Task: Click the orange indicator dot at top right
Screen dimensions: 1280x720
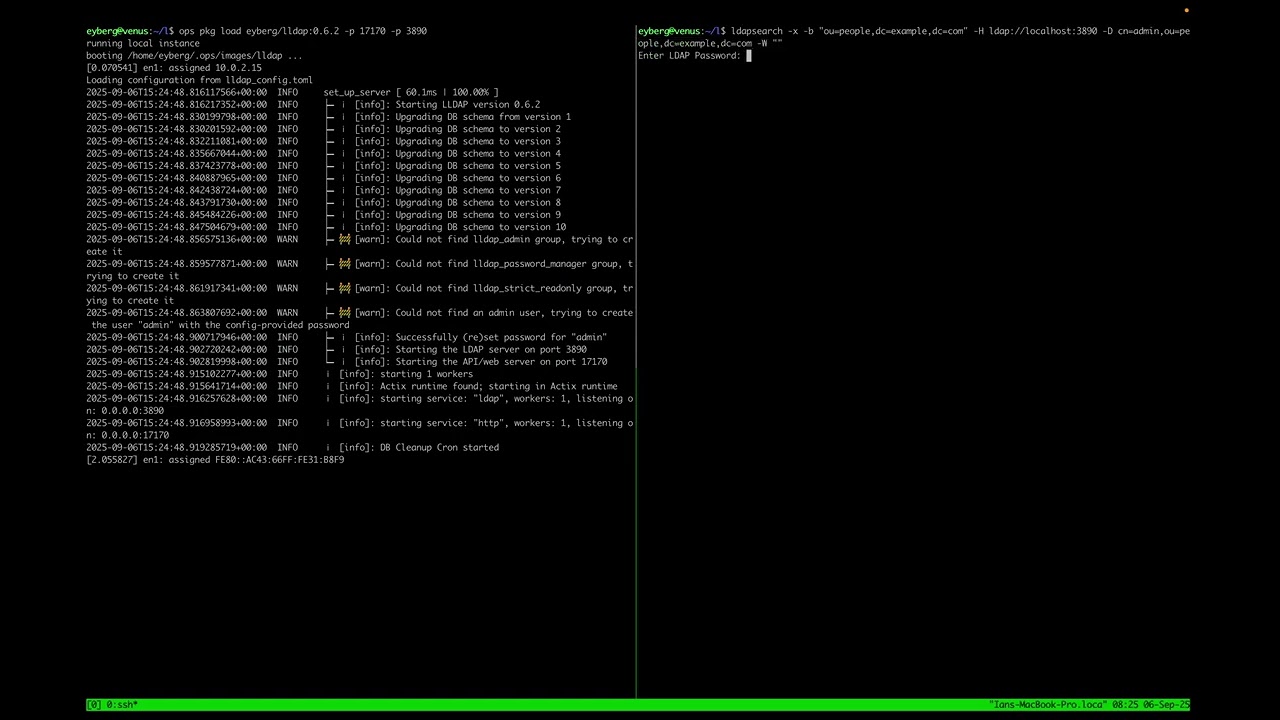Action: point(1186,11)
